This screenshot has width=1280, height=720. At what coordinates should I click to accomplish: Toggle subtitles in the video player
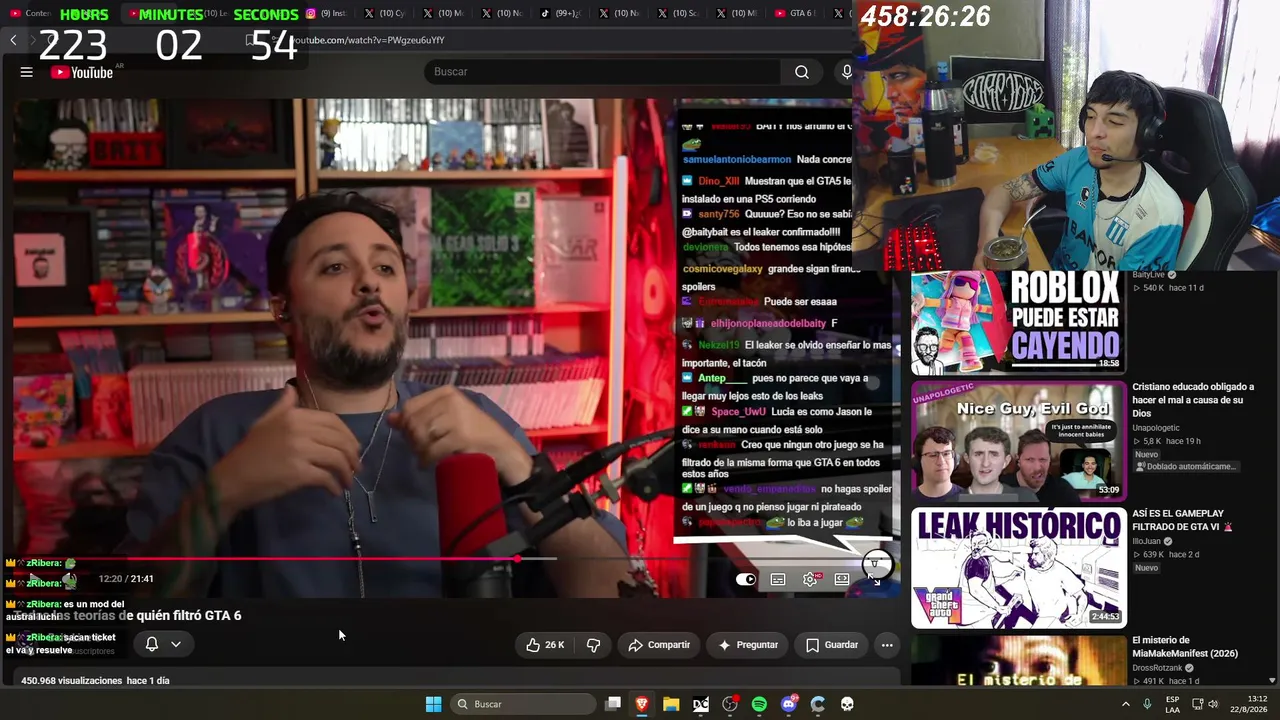(x=778, y=579)
